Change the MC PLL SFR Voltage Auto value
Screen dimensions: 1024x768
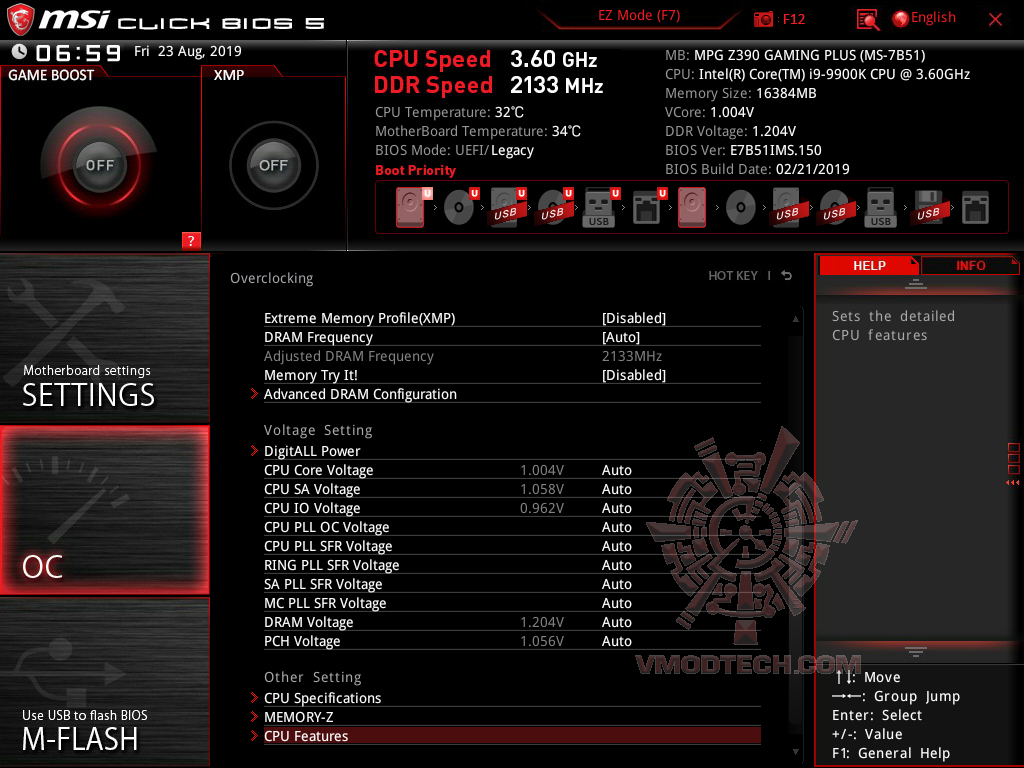coord(616,603)
